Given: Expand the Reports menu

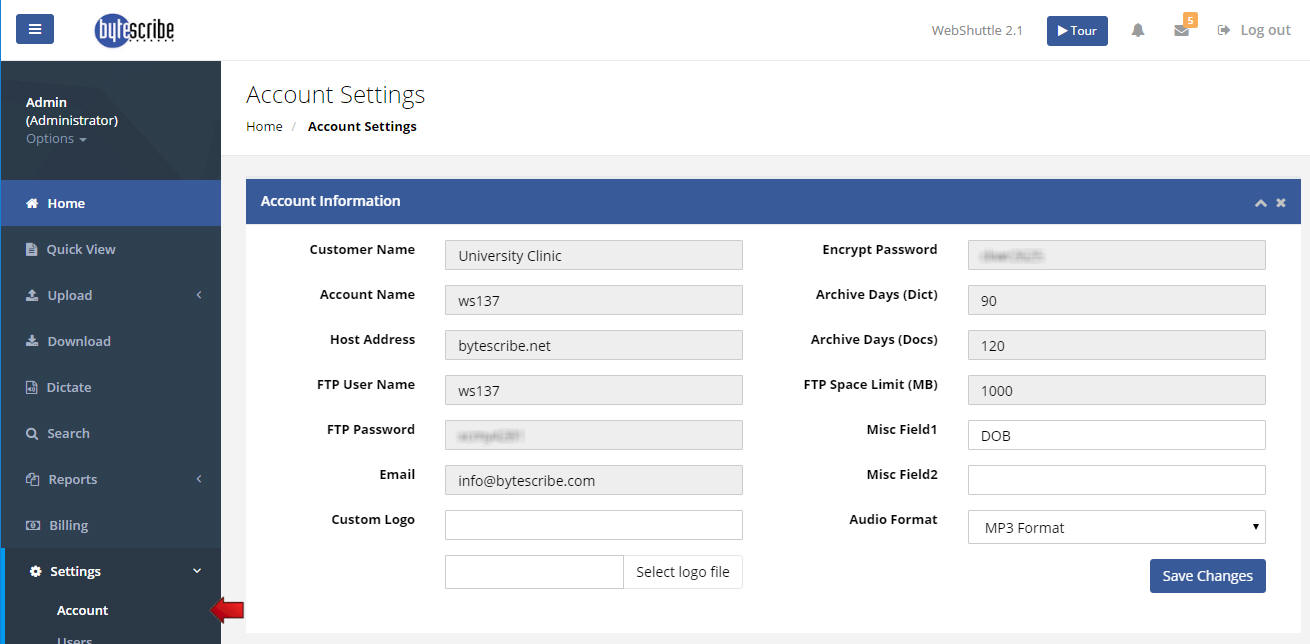Looking at the screenshot, I should tap(110, 479).
